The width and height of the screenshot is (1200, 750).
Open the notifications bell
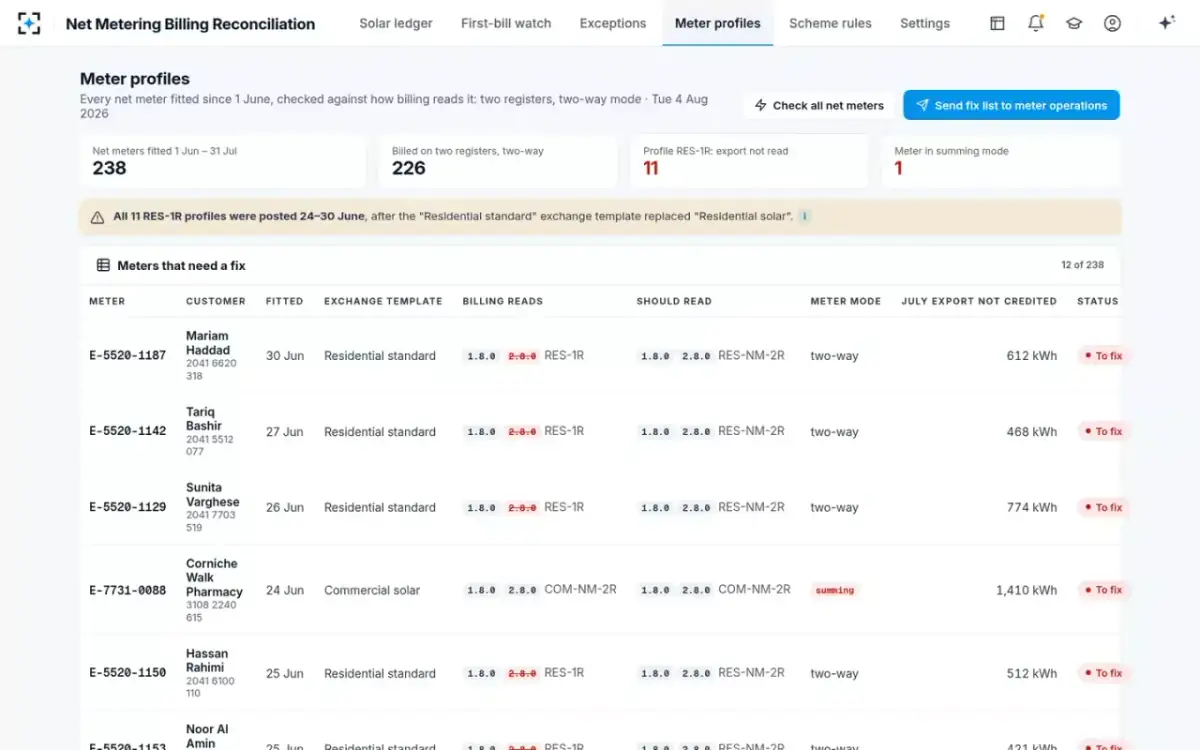(x=1036, y=23)
